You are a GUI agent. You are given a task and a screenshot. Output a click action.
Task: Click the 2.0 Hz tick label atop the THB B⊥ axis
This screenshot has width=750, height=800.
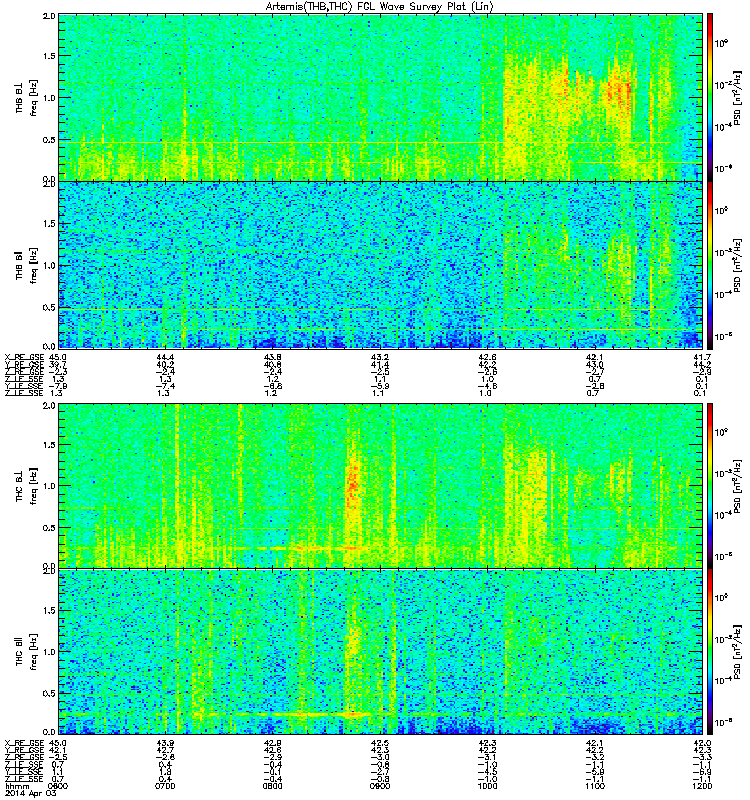point(49,16)
